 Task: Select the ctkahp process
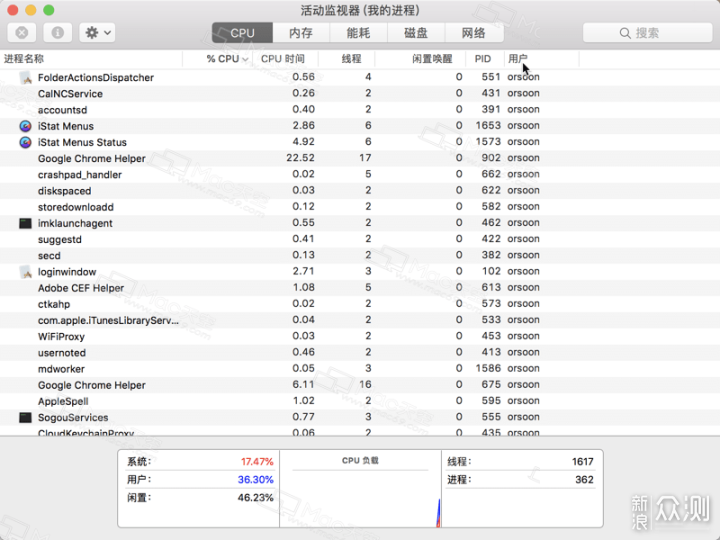point(360,304)
